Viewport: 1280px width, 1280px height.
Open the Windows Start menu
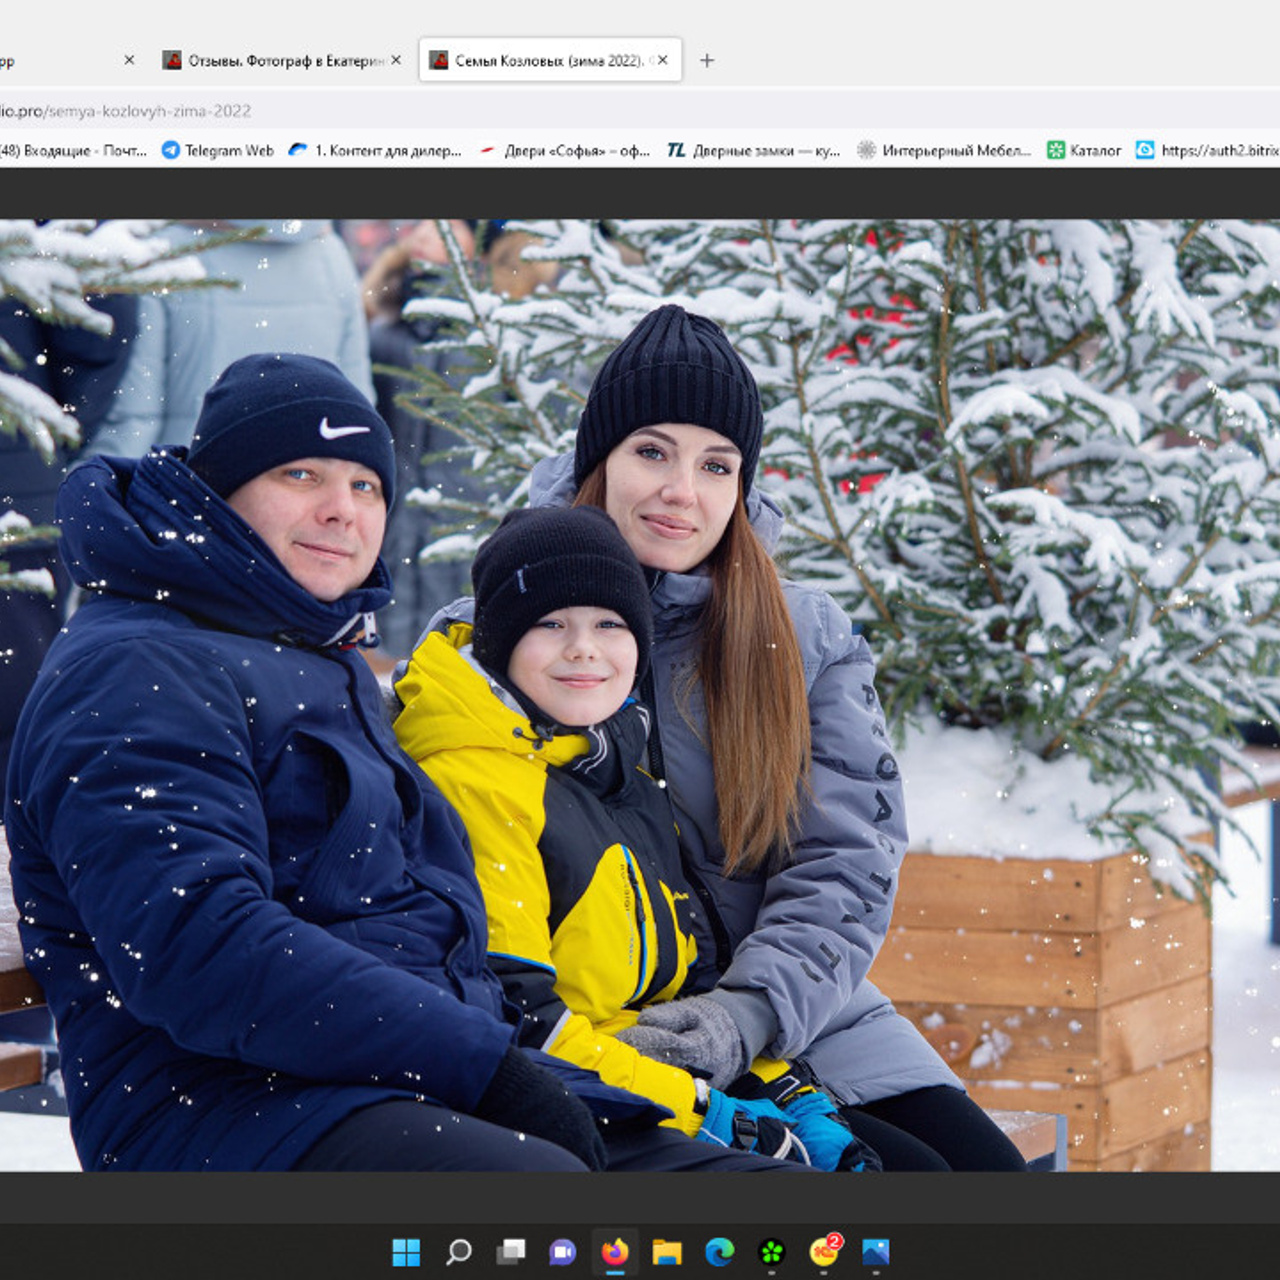tap(406, 1251)
